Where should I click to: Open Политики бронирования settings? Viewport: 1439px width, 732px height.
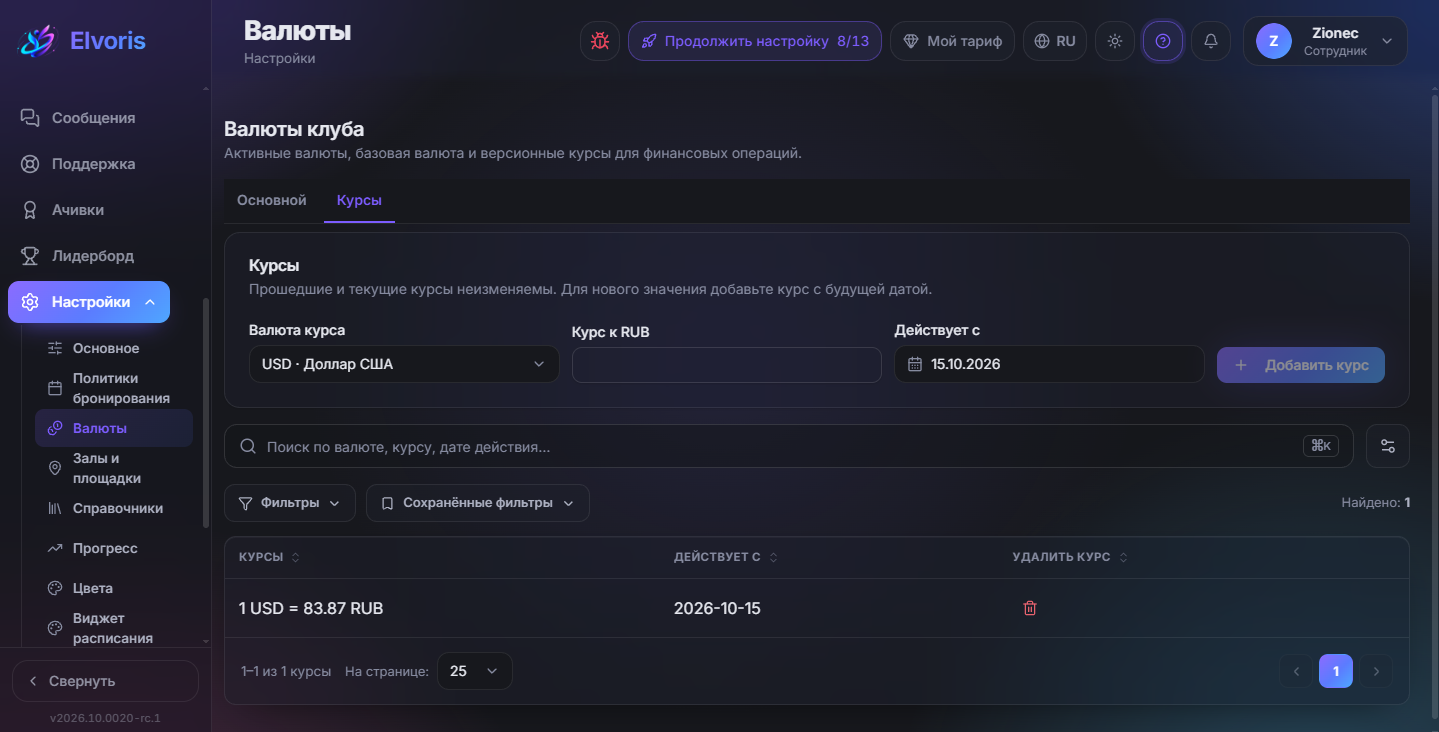click(114, 388)
